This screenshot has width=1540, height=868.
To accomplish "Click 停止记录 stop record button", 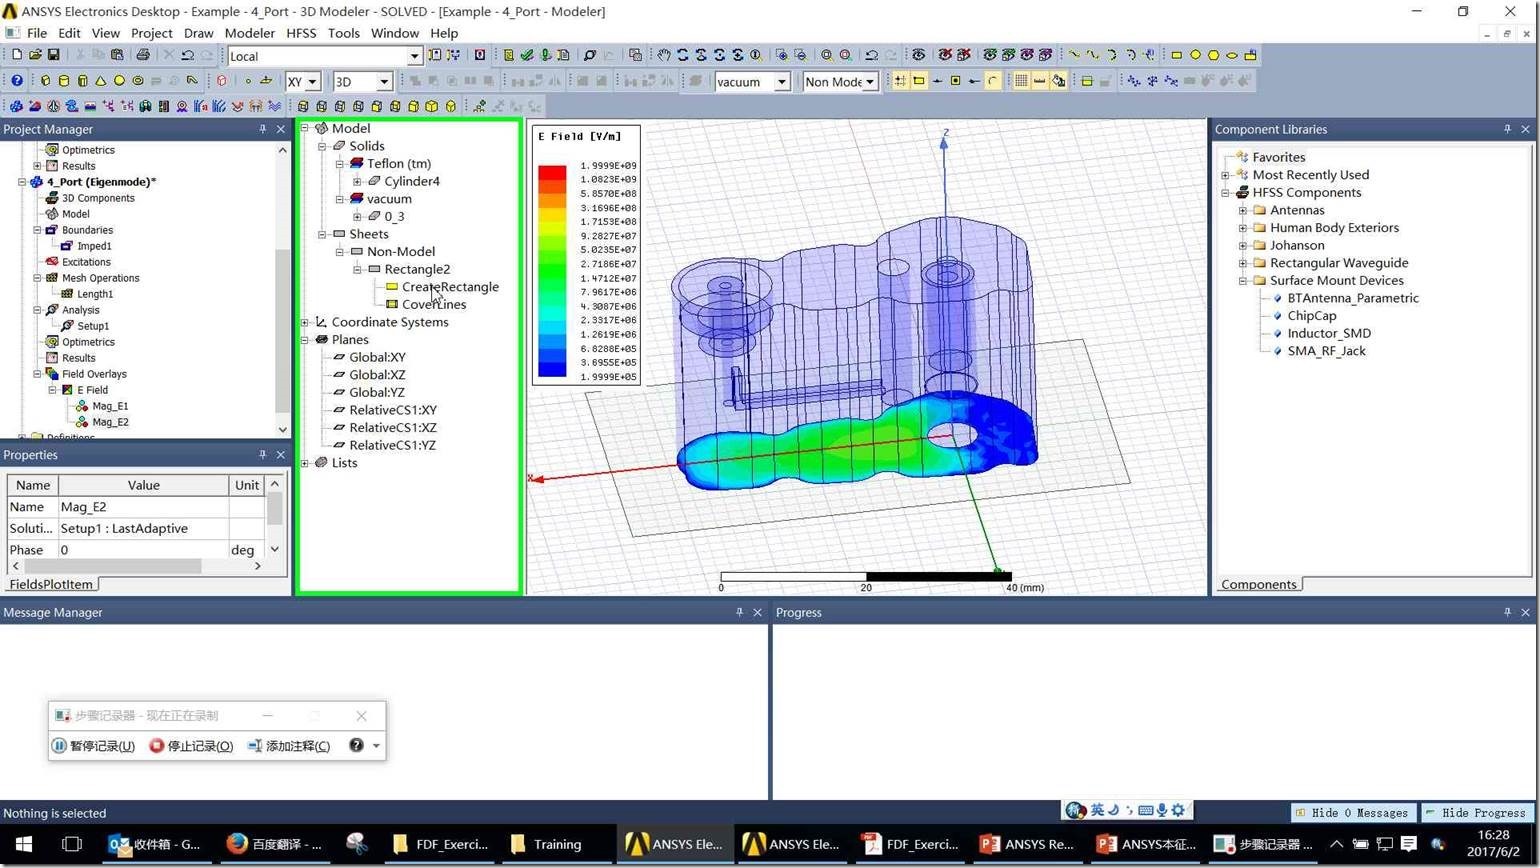I will [191, 746].
